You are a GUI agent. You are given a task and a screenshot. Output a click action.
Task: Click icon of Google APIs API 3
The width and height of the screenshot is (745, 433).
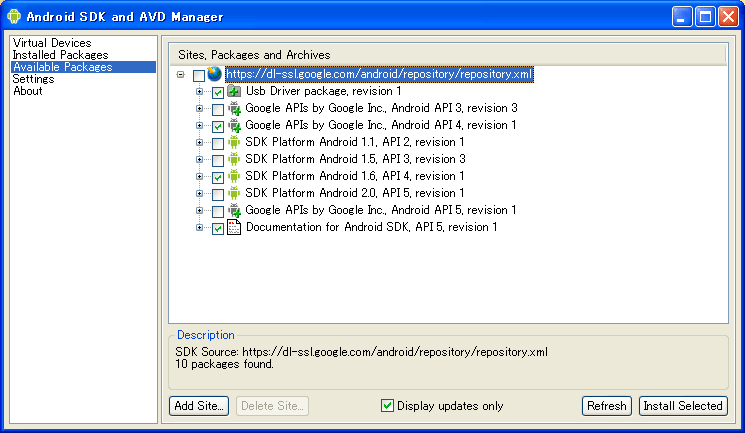click(234, 108)
